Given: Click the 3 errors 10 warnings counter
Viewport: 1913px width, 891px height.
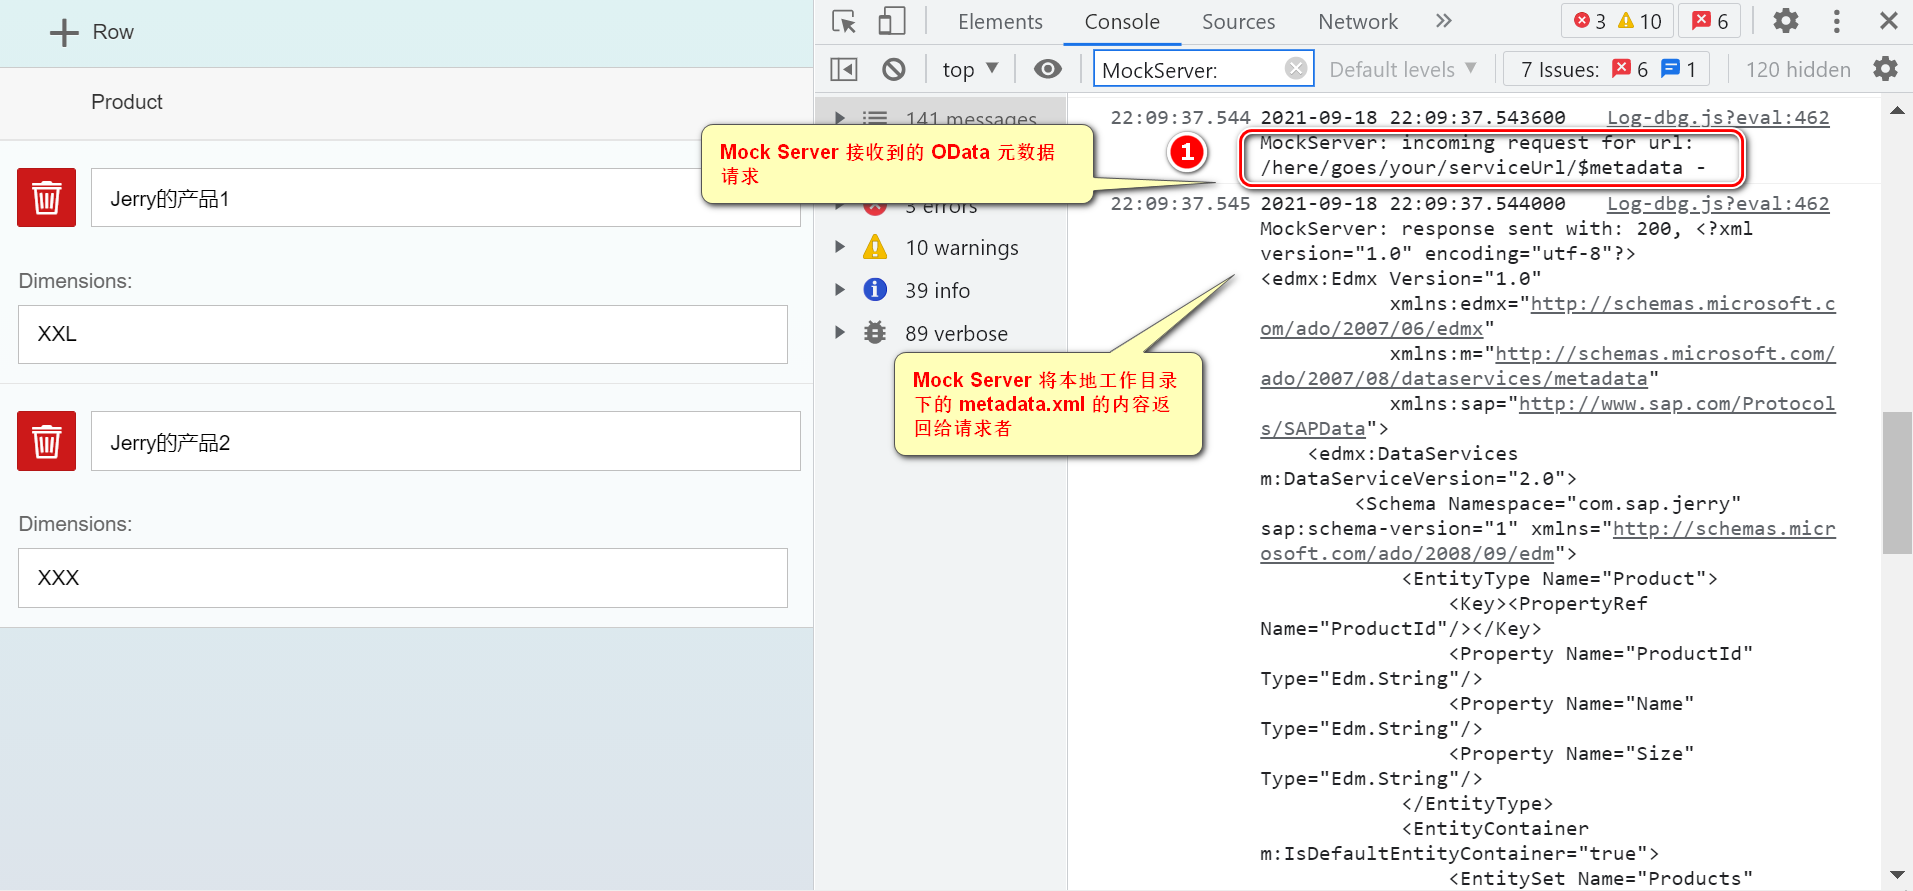Looking at the screenshot, I should click(1616, 21).
